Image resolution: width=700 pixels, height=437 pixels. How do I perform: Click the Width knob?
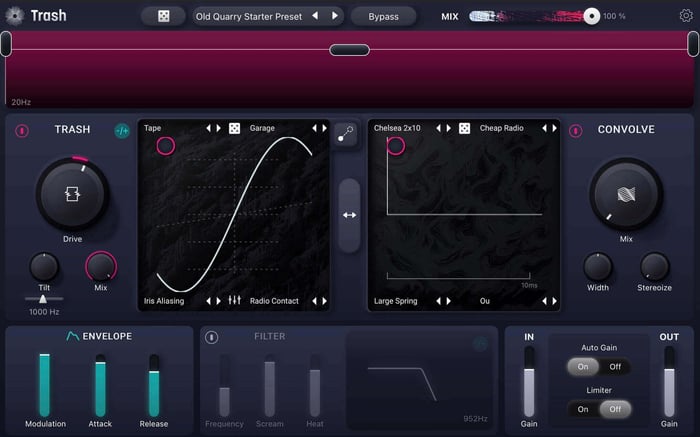598,267
